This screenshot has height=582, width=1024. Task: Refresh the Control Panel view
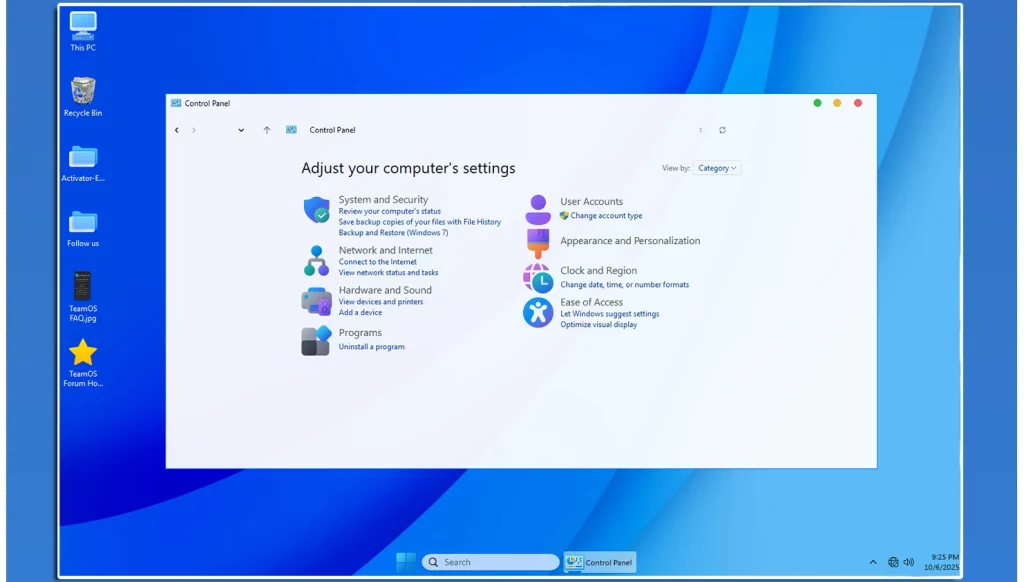(x=722, y=130)
